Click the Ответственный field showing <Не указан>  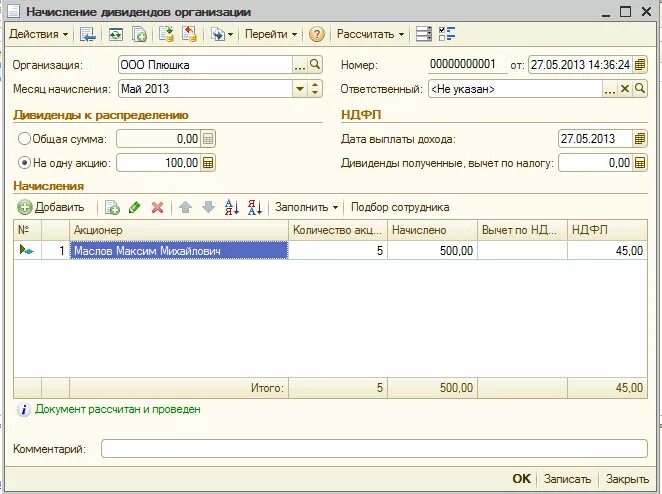coord(515,89)
